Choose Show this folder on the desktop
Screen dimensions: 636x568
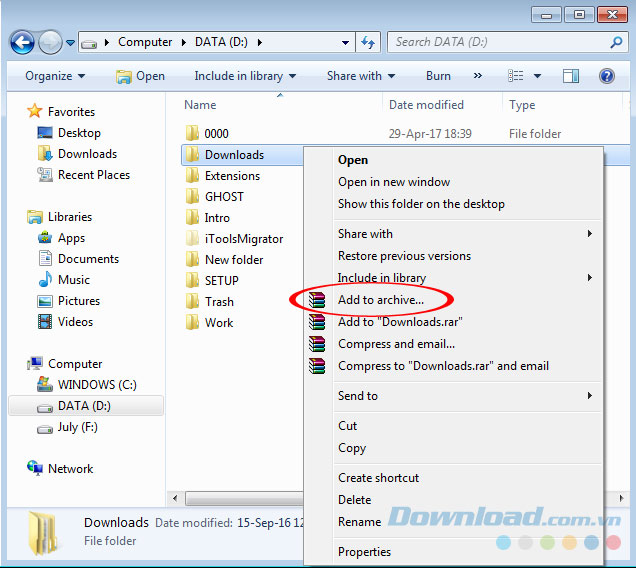(x=453, y=204)
